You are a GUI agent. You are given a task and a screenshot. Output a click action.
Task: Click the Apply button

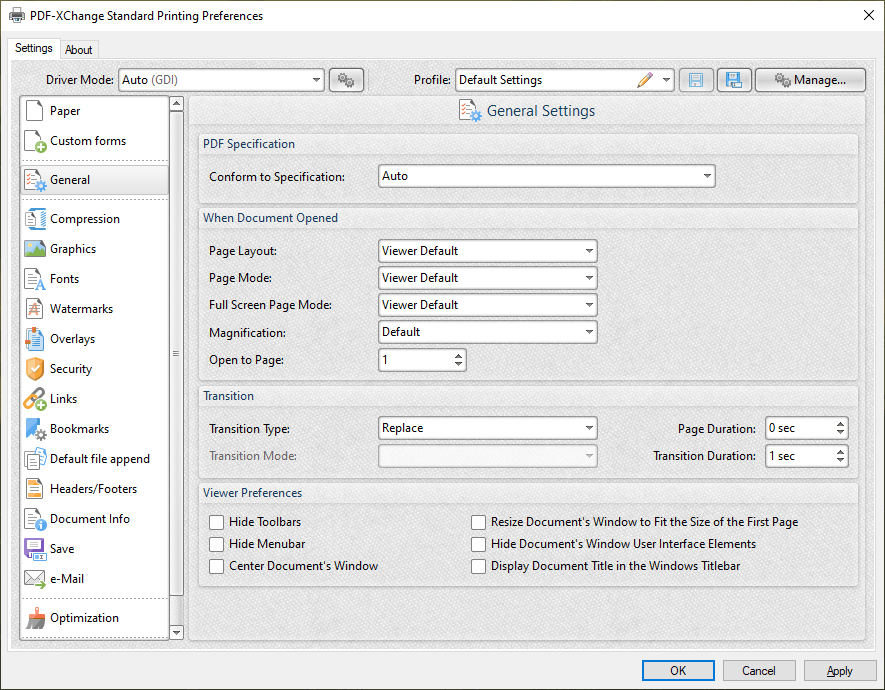click(840, 670)
